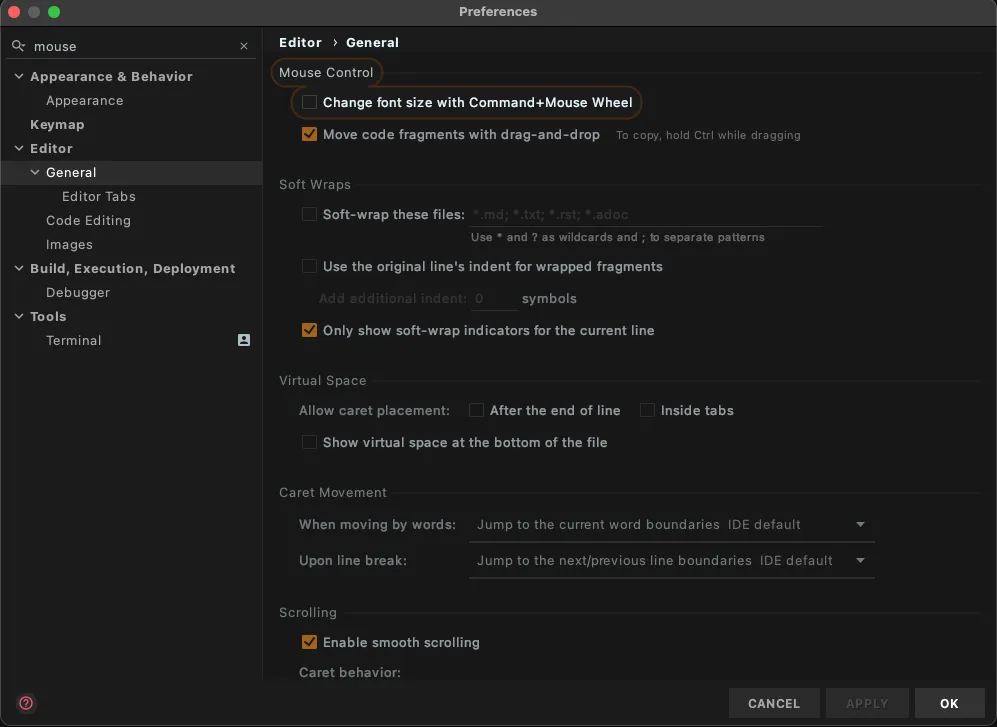Disable smooth scrolling checkbox

coord(310,642)
